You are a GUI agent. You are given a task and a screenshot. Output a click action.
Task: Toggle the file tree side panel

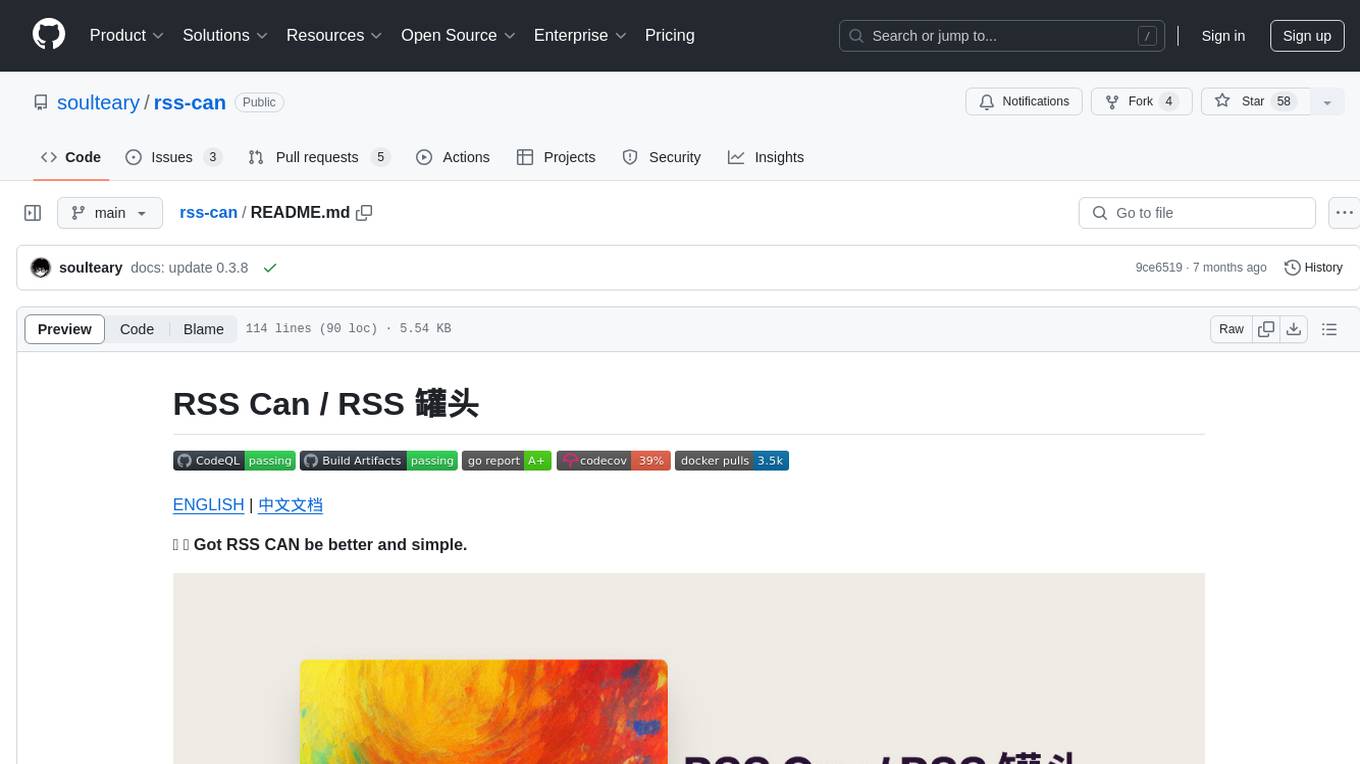[x=33, y=213]
